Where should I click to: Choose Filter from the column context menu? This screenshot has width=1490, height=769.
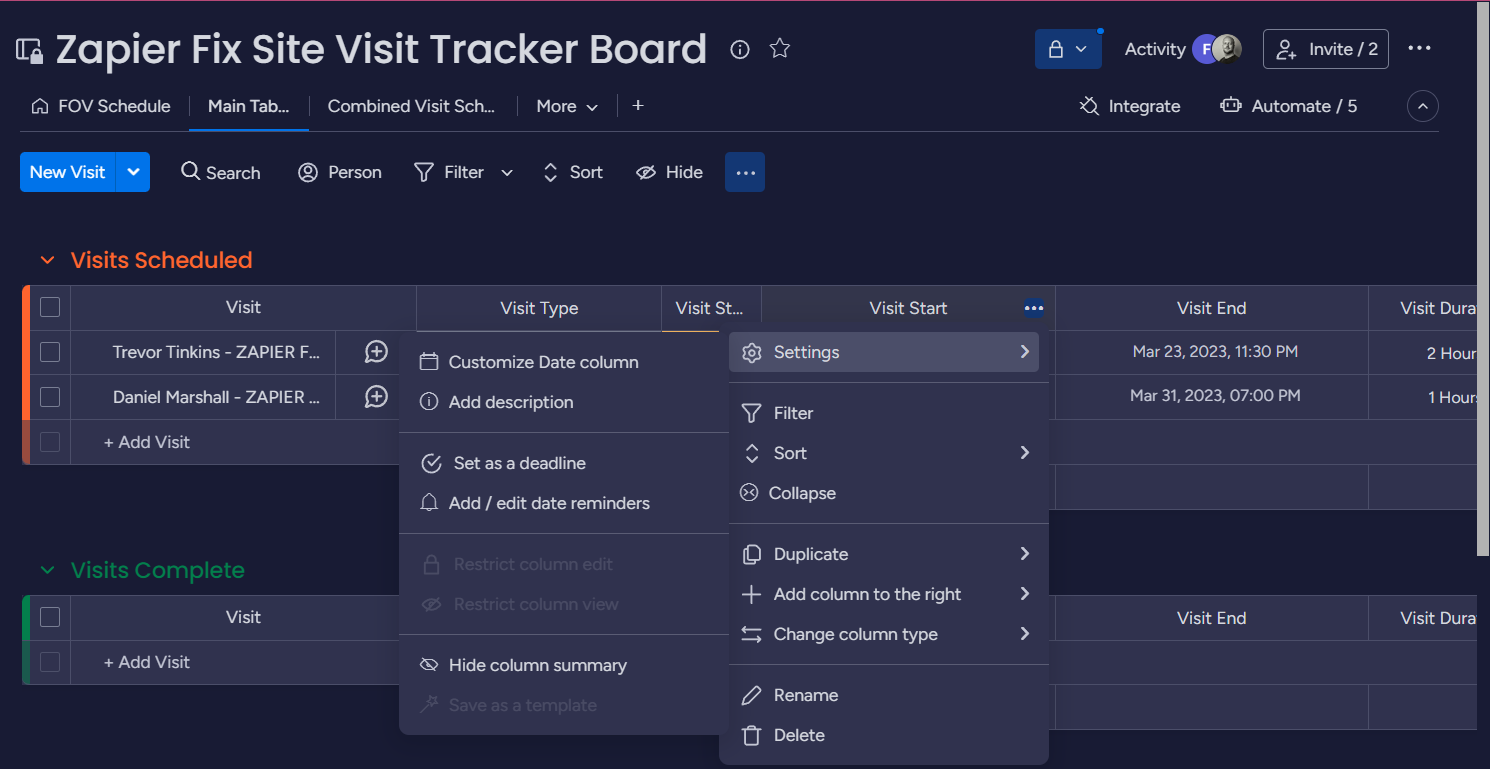884,413
